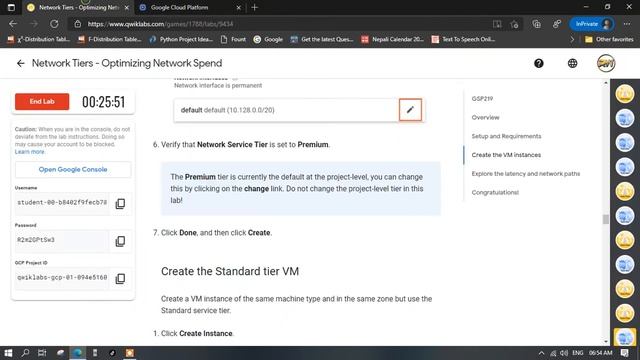This screenshot has height=360, width=640.
Task: Click the Password text field
Action: click(62, 241)
